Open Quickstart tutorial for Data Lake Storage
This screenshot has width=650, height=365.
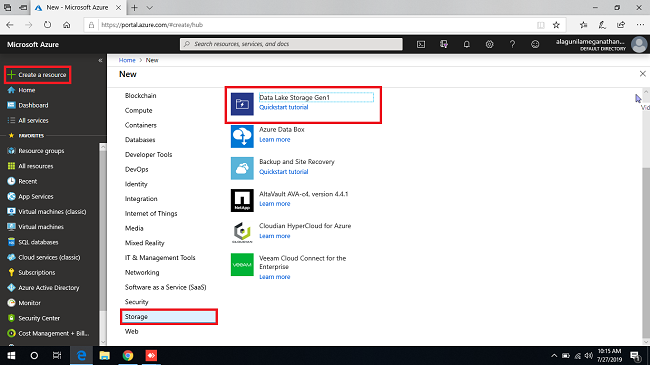[284, 107]
